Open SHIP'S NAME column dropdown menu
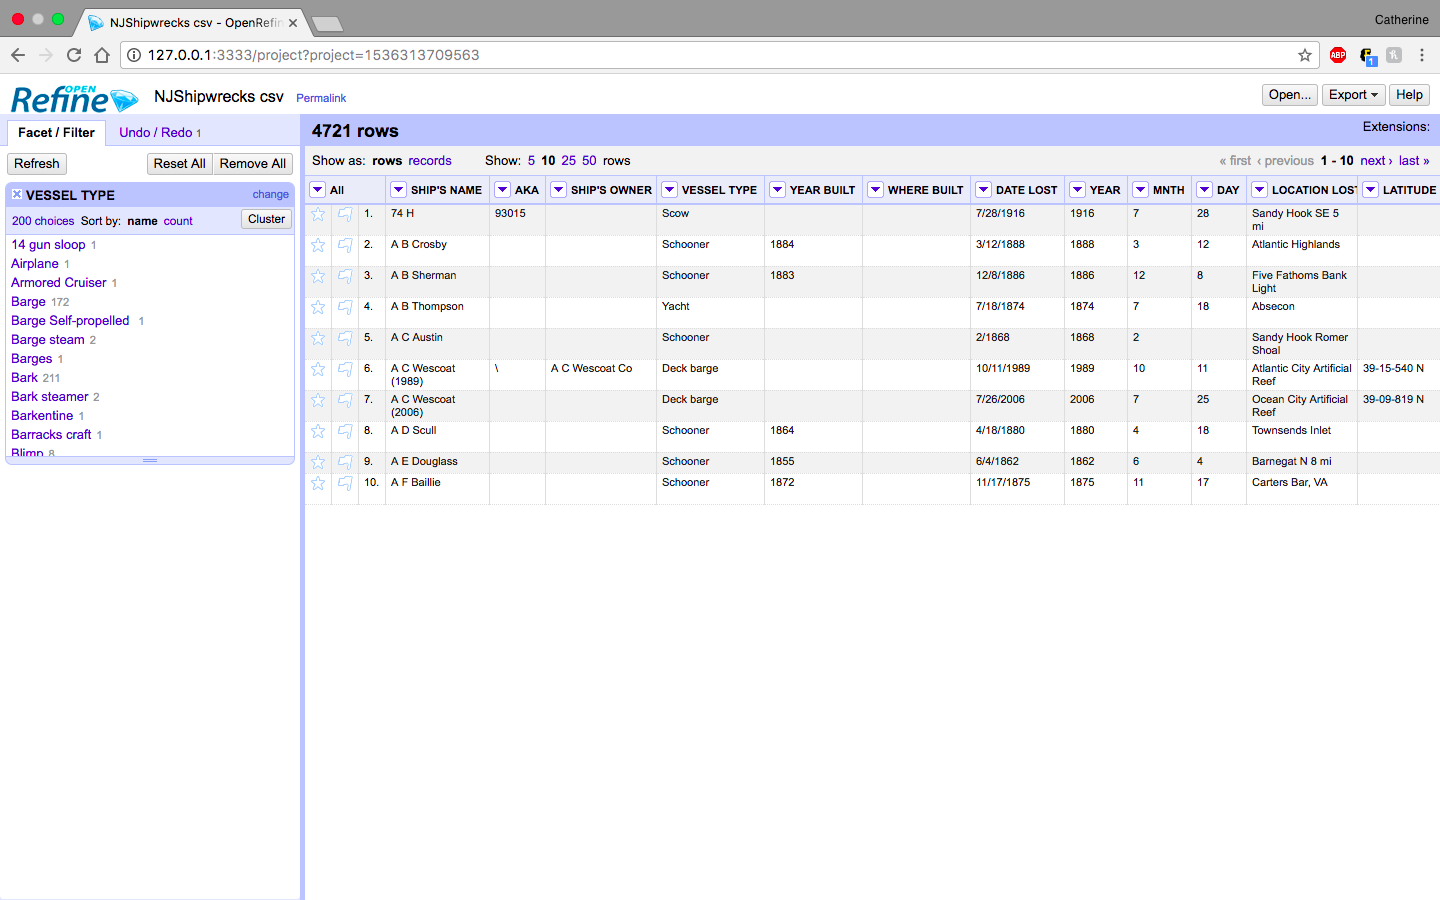 [x=398, y=190]
